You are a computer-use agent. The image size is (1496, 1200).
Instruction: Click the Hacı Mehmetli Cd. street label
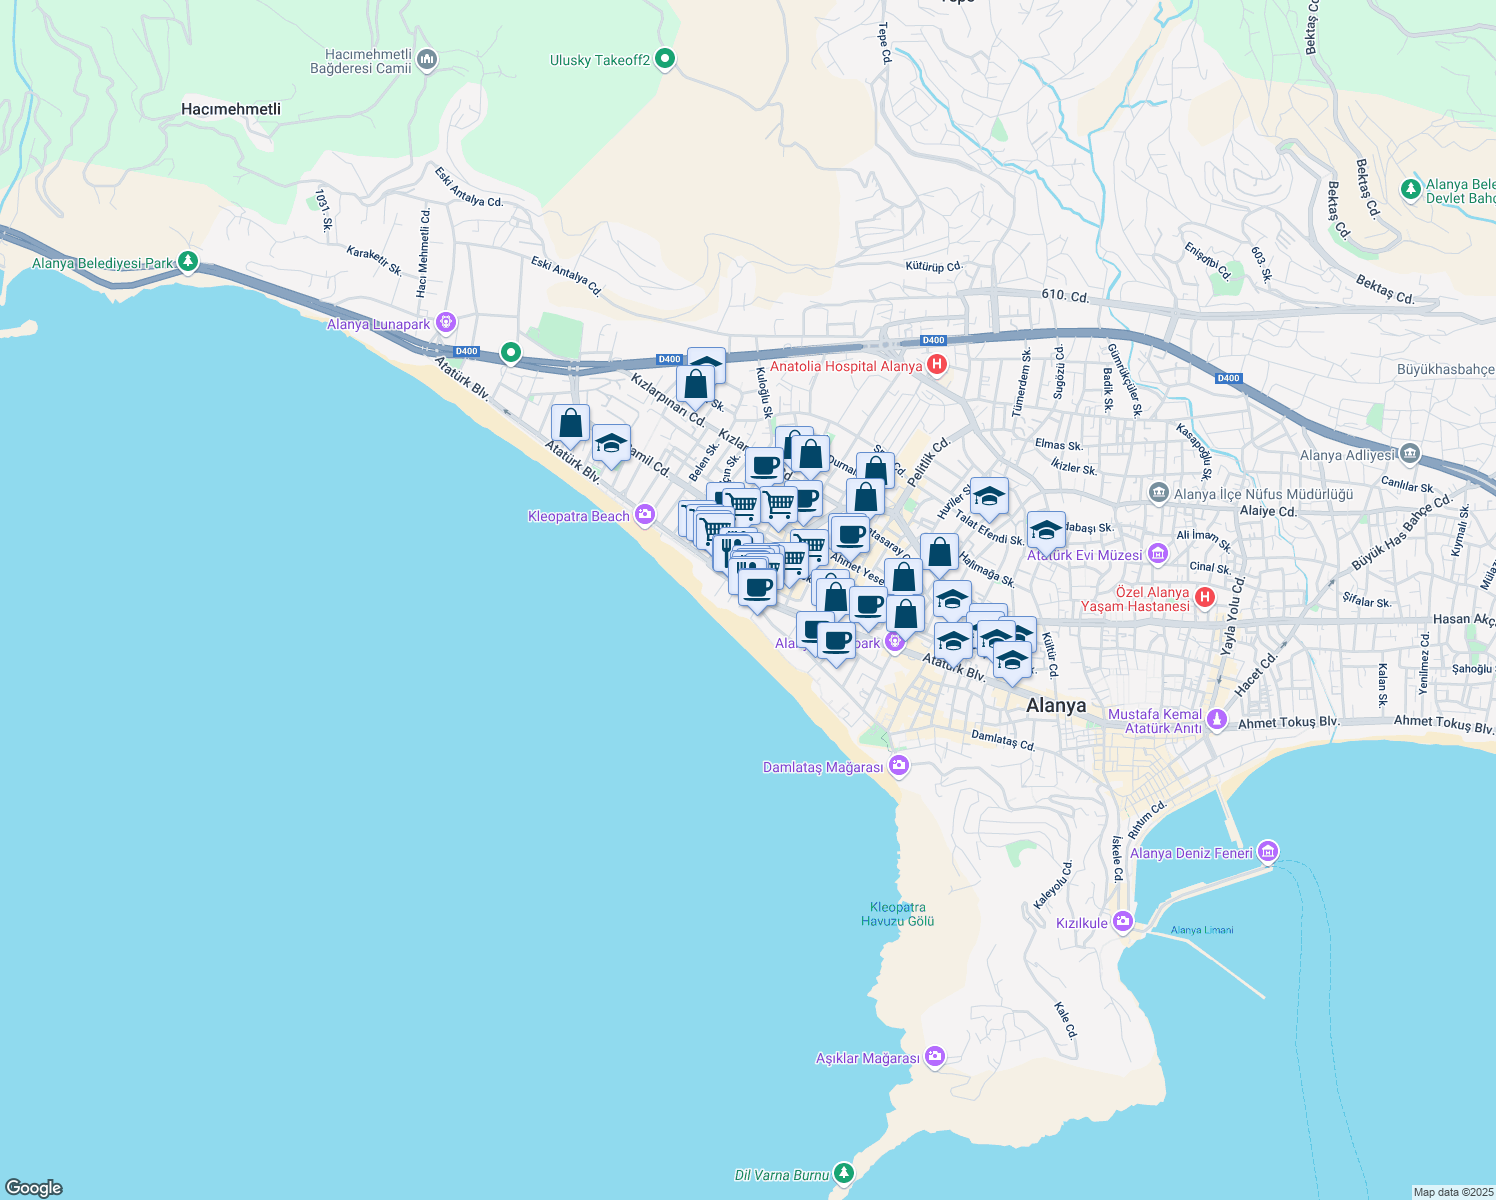tap(423, 252)
